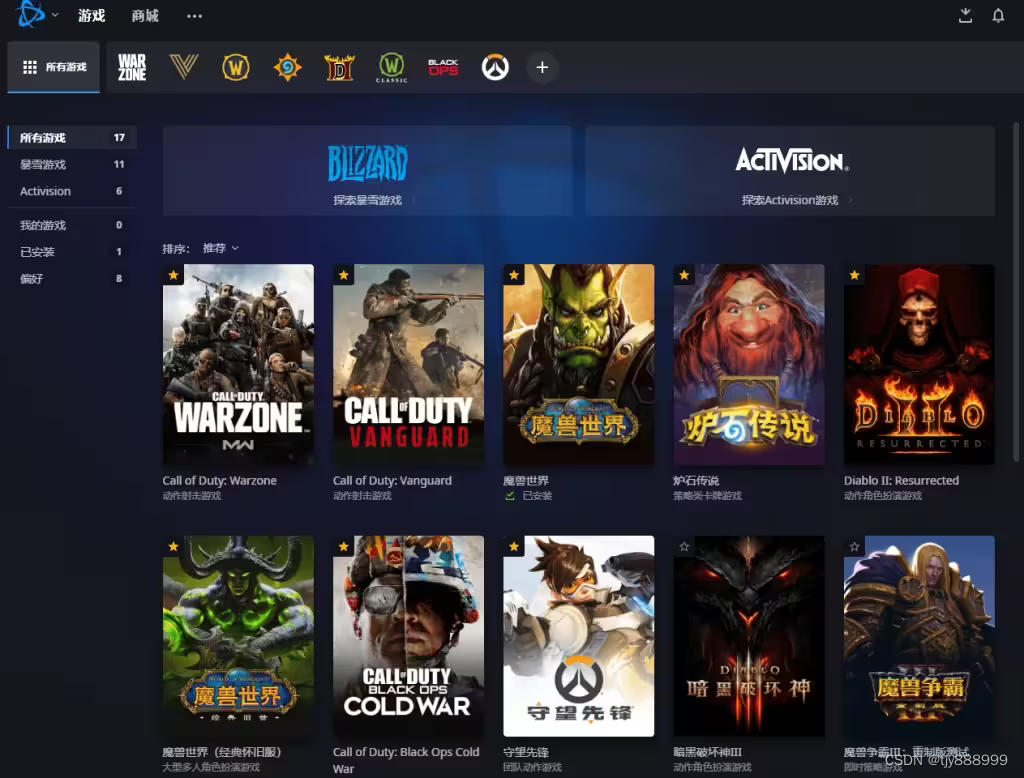Toggle favorite star on 魔兽争霸III card
This screenshot has height=778, width=1024.
(x=855, y=547)
